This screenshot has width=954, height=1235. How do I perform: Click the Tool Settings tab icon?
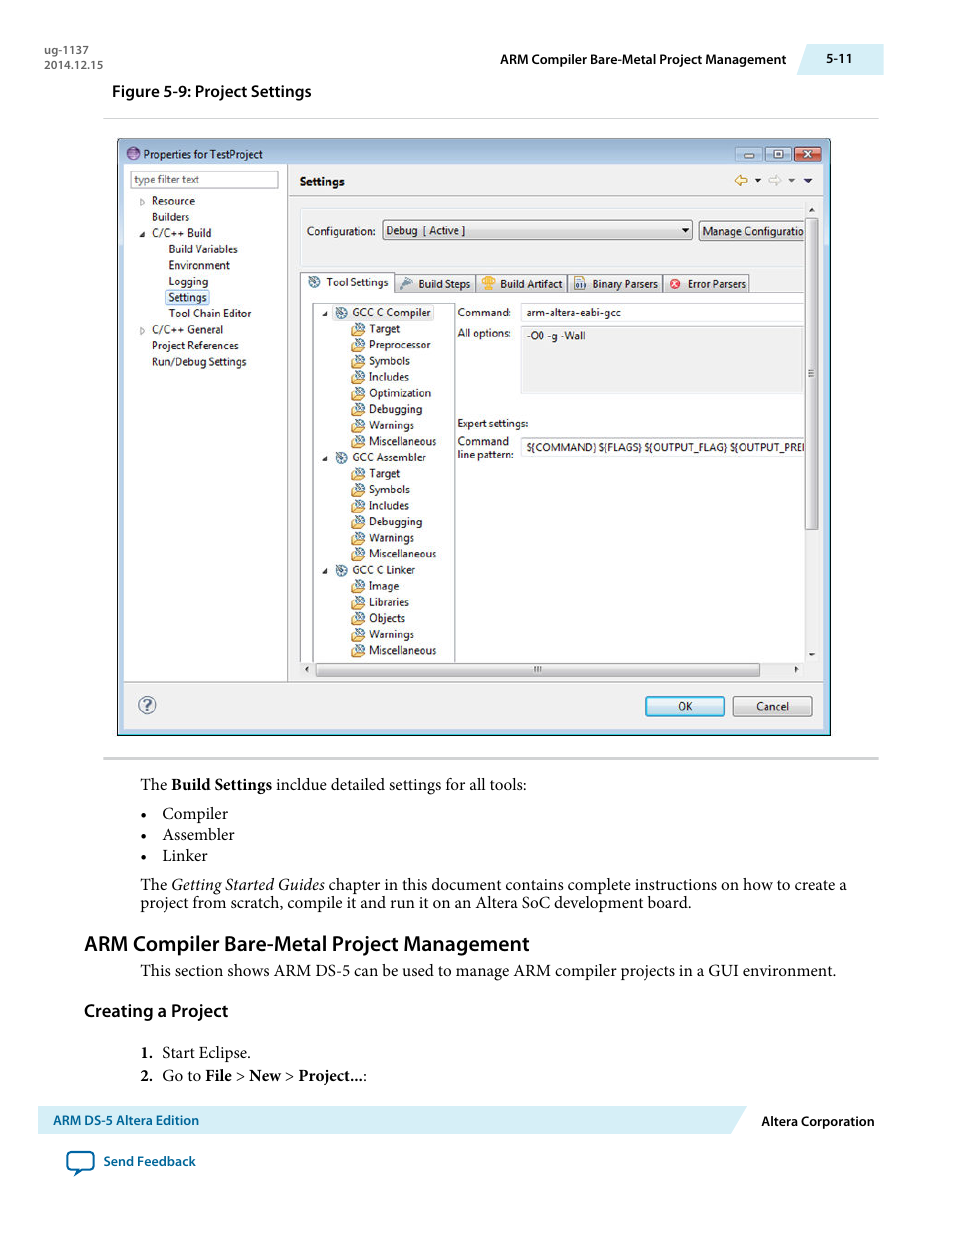(x=314, y=282)
